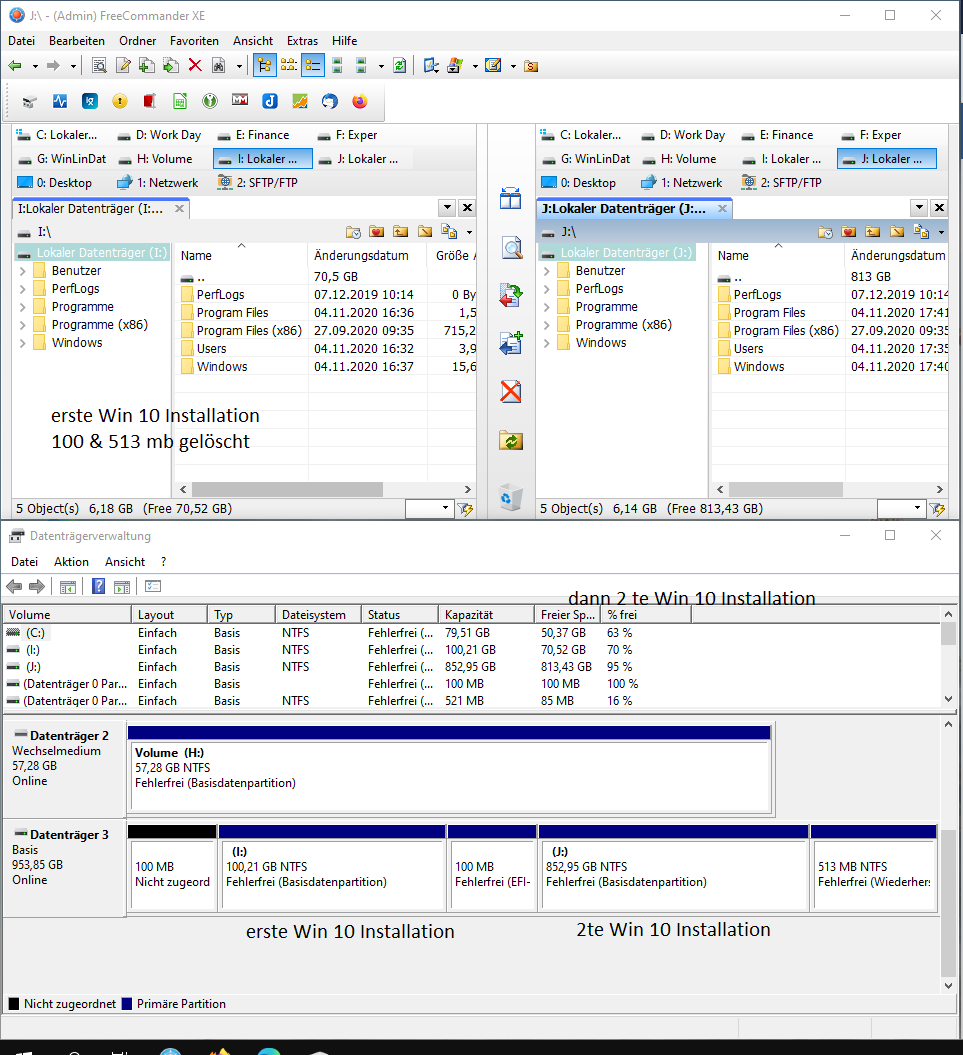Image resolution: width=963 pixels, height=1055 pixels.
Task: Click the favorites heart folder icon in left panel
Action: (377, 231)
